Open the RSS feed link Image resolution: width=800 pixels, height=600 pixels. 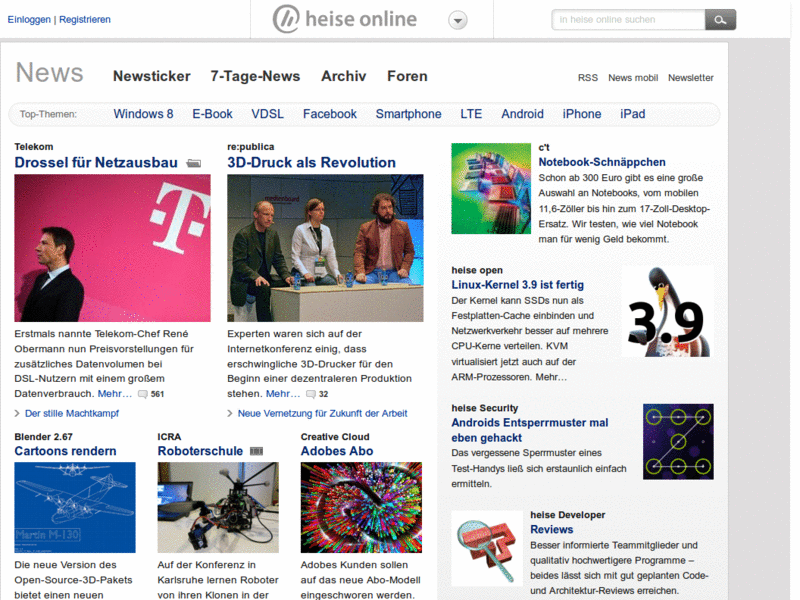point(587,78)
